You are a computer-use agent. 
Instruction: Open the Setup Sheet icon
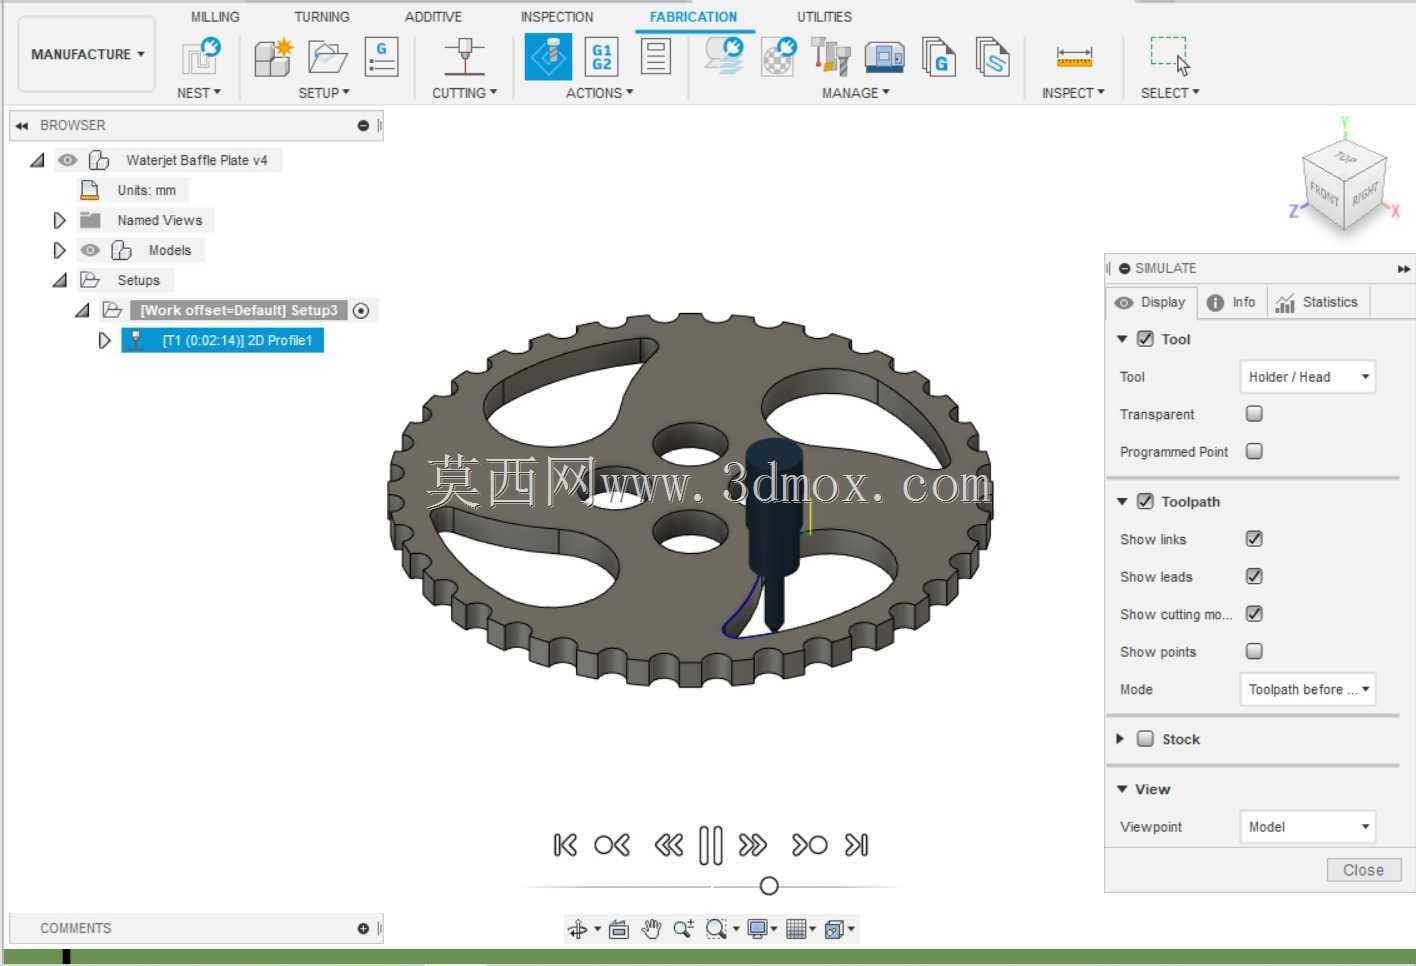pyautogui.click(x=655, y=57)
